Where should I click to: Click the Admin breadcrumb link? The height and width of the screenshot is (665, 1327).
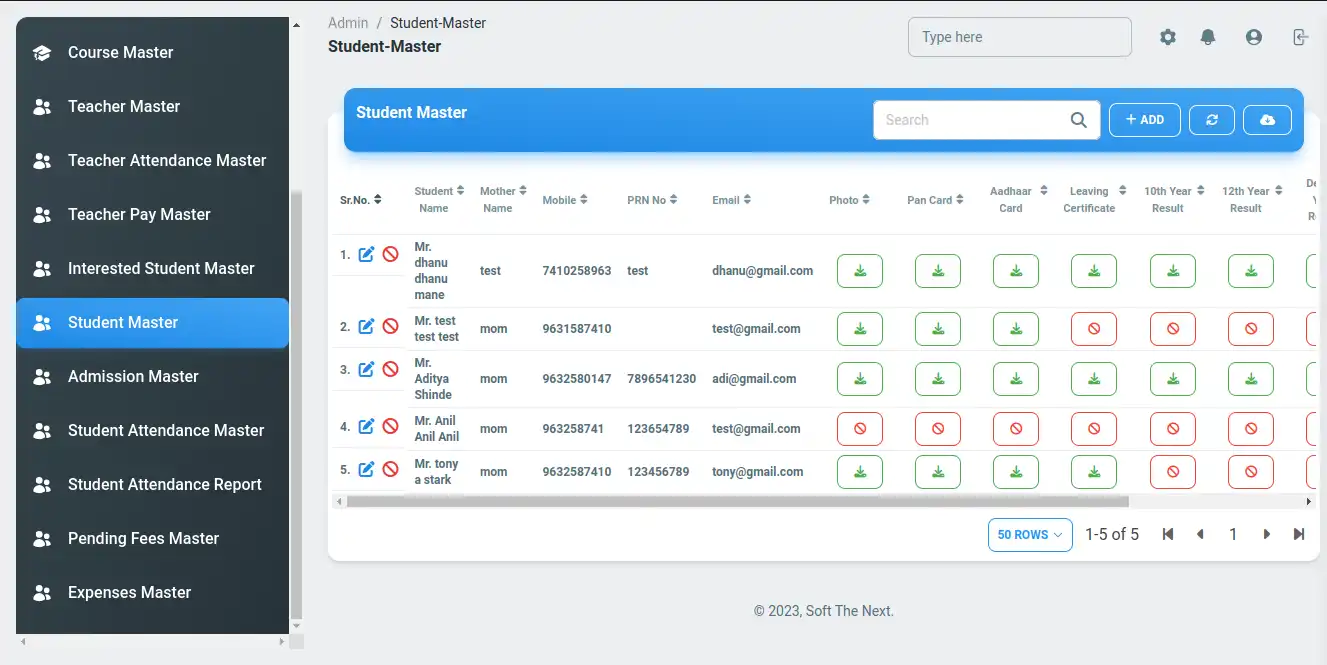point(348,23)
